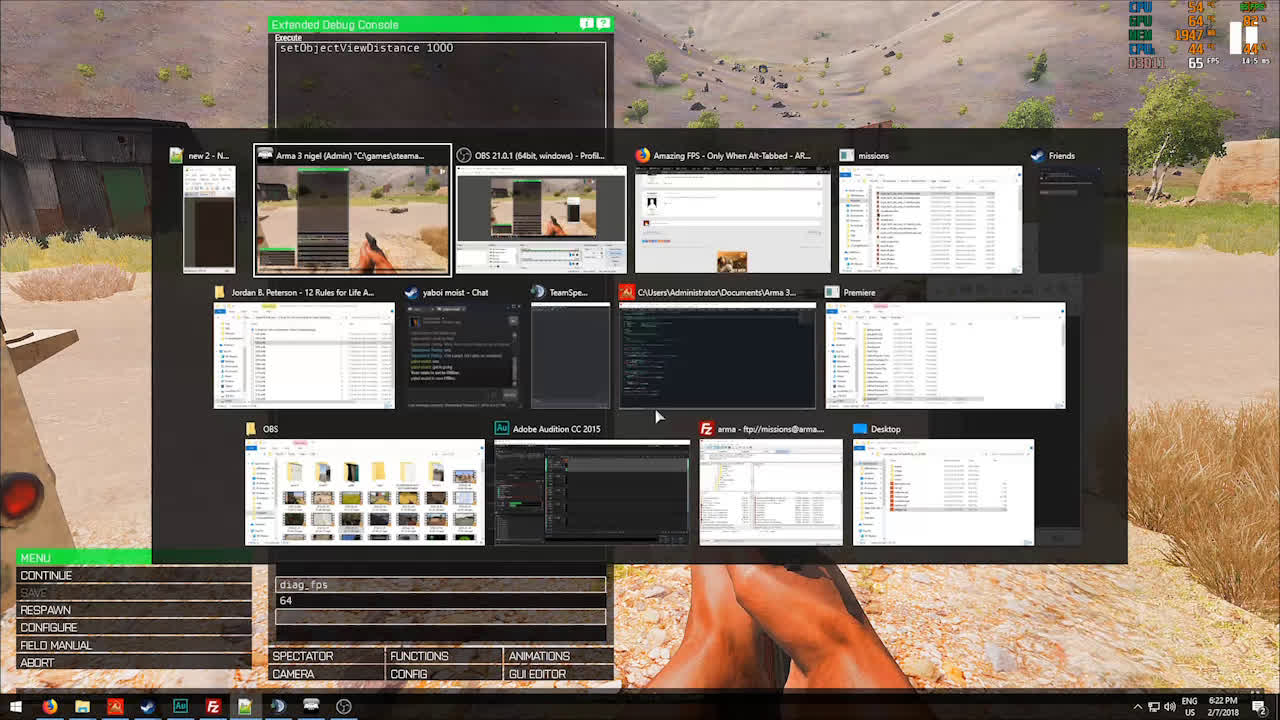The width and height of the screenshot is (1280, 720).
Task: Click the GUI EDITOR debug console button
Action: [559, 674]
